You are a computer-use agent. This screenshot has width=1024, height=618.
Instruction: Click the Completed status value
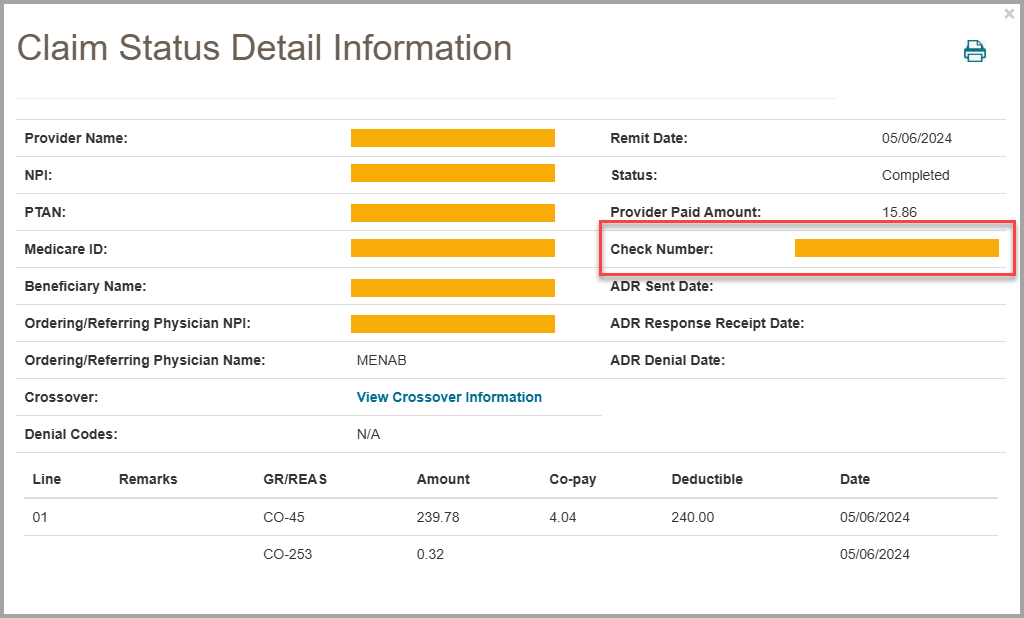[x=915, y=175]
